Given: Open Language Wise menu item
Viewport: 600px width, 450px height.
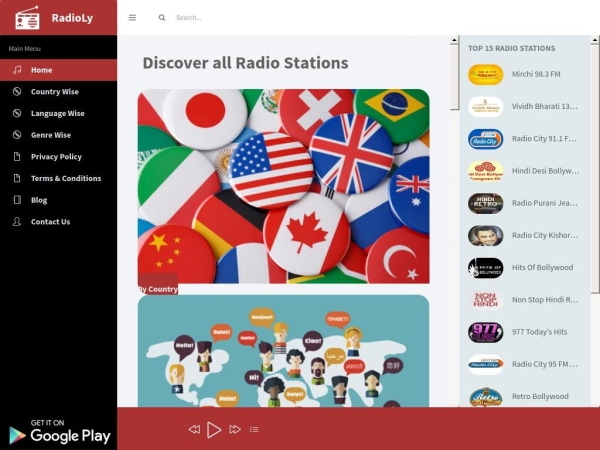Looking at the screenshot, I should pyautogui.click(x=59, y=113).
